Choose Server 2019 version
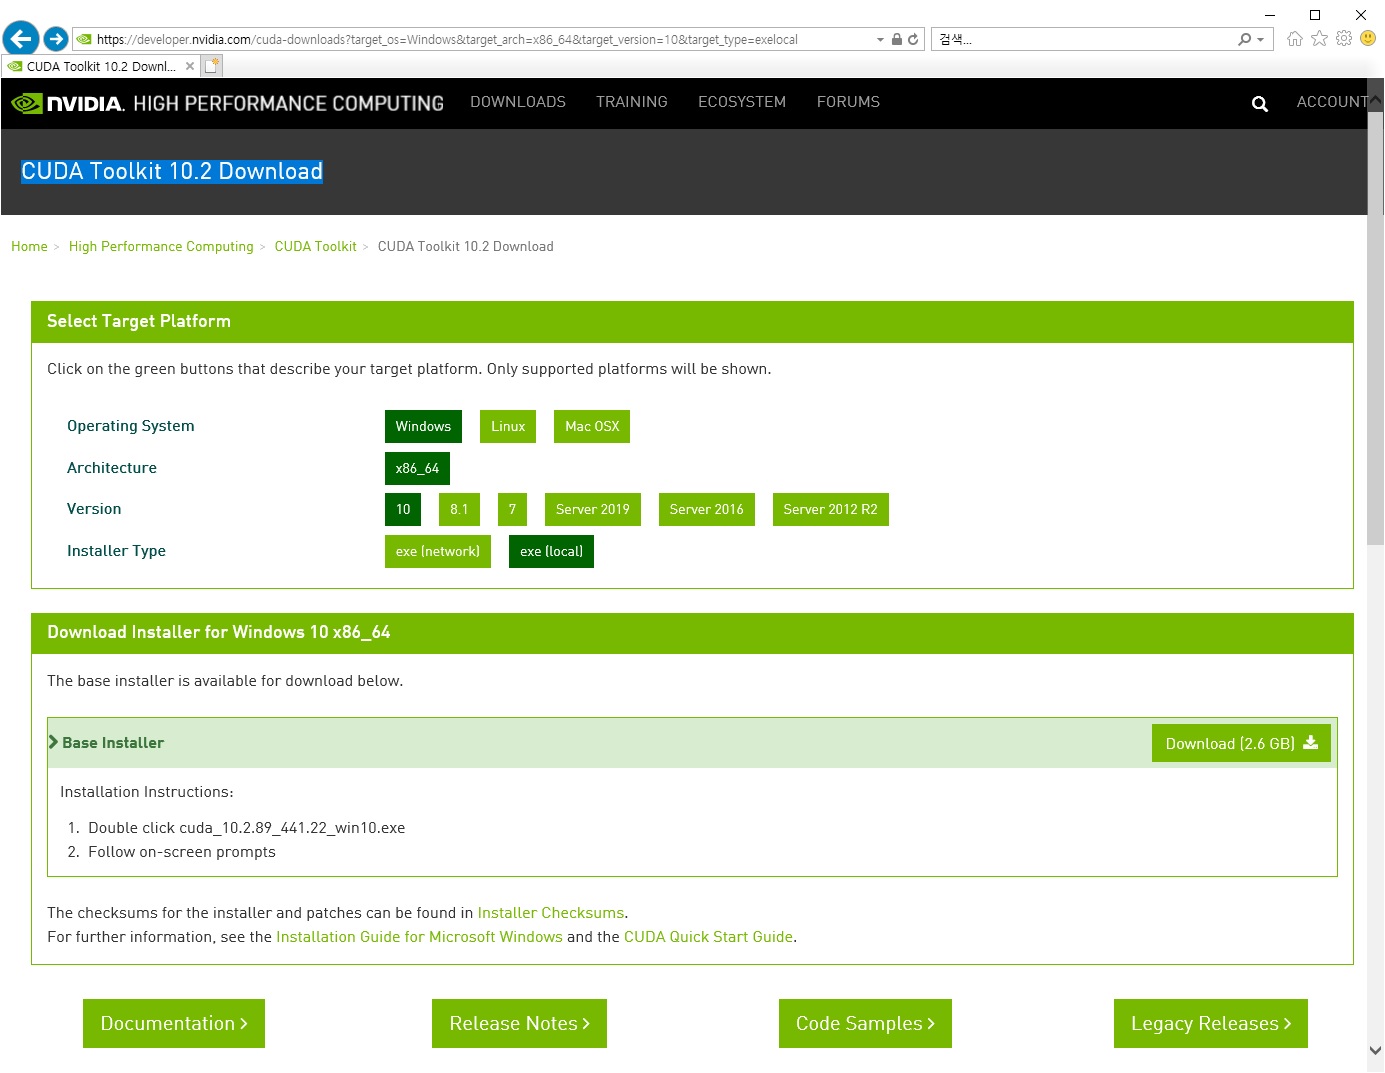The height and width of the screenshot is (1073, 1385). pos(593,509)
